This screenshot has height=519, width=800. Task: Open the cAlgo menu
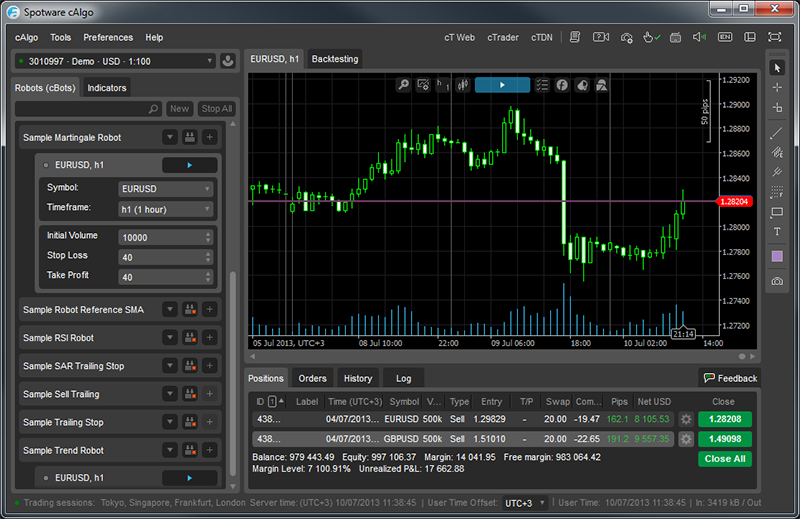coord(27,37)
